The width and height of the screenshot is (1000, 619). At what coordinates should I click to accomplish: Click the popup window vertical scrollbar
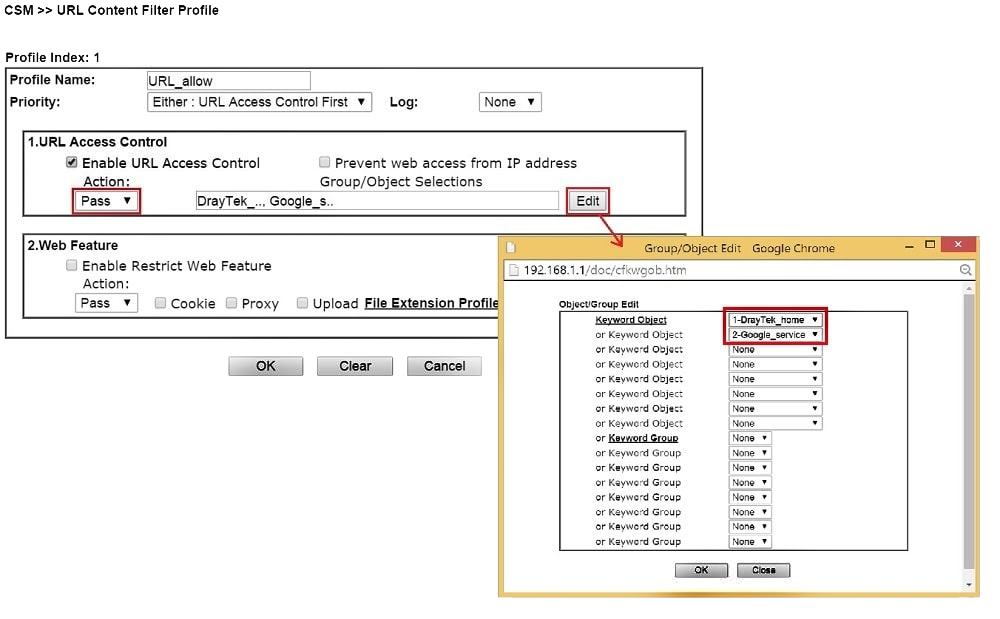pyautogui.click(x=967, y=430)
